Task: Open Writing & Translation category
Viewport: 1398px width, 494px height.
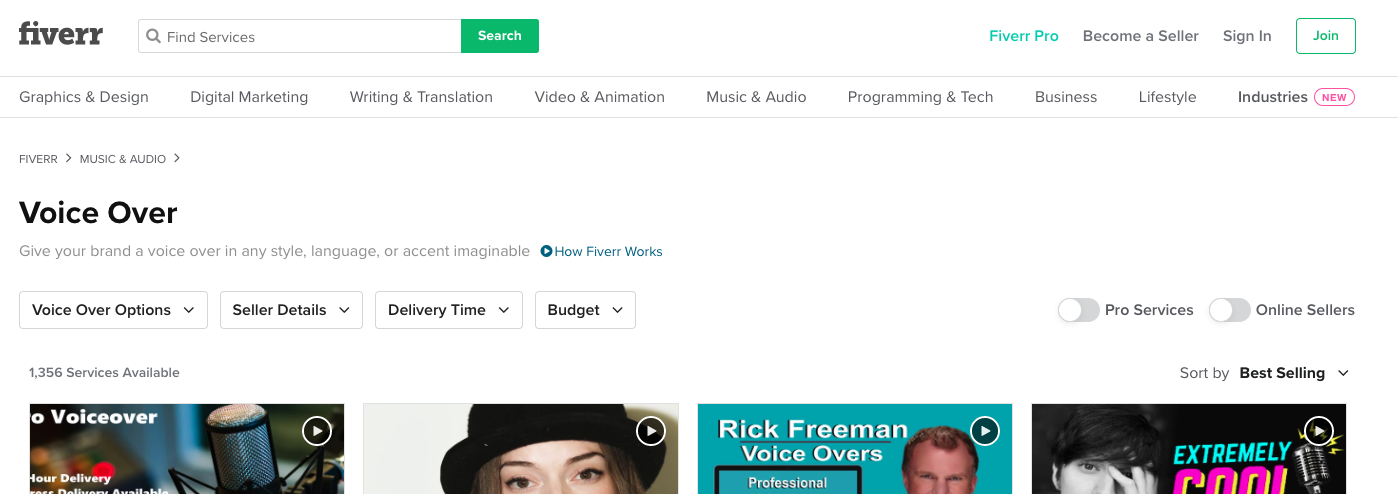Action: (421, 97)
